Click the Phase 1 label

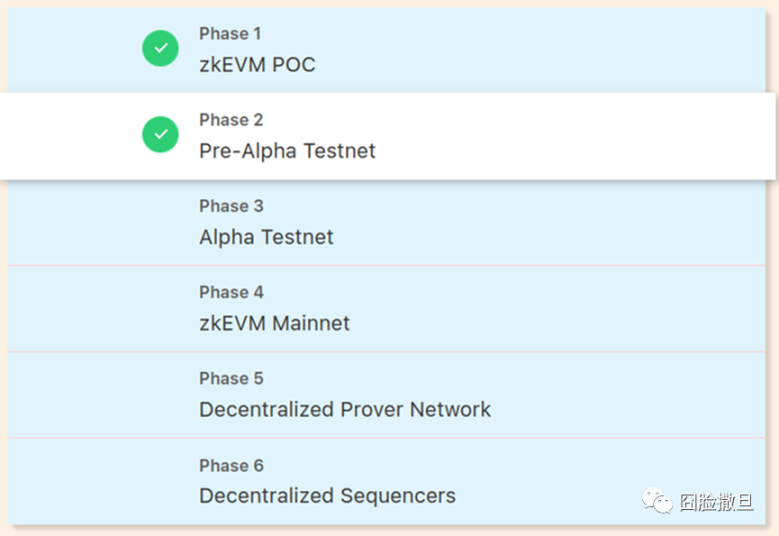pyautogui.click(x=231, y=34)
